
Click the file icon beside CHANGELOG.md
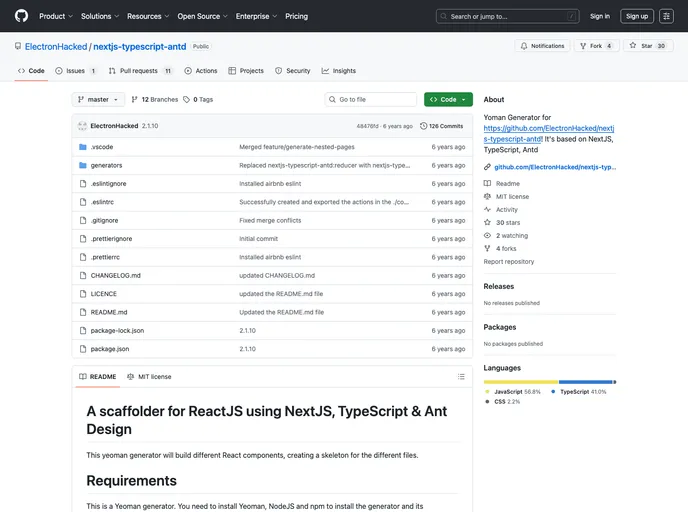pos(82,276)
